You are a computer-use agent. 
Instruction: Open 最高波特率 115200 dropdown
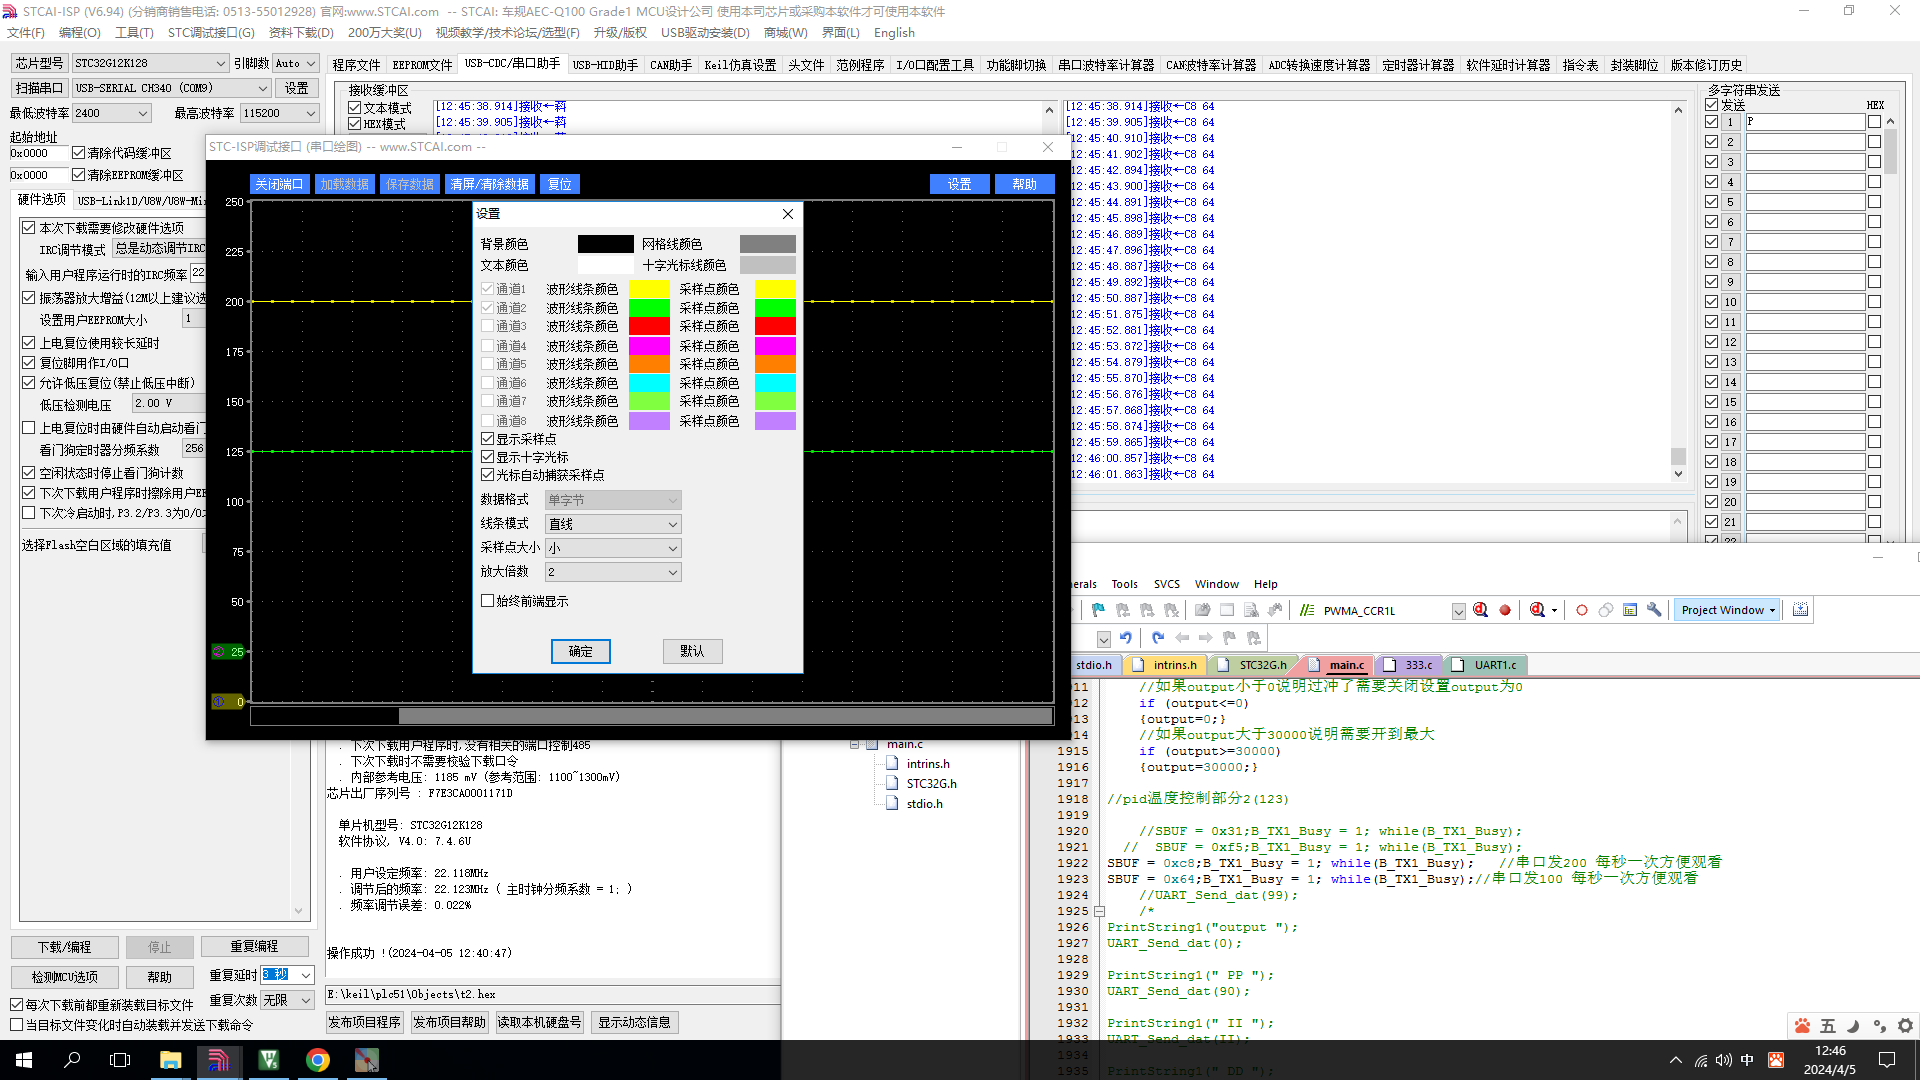pos(279,113)
